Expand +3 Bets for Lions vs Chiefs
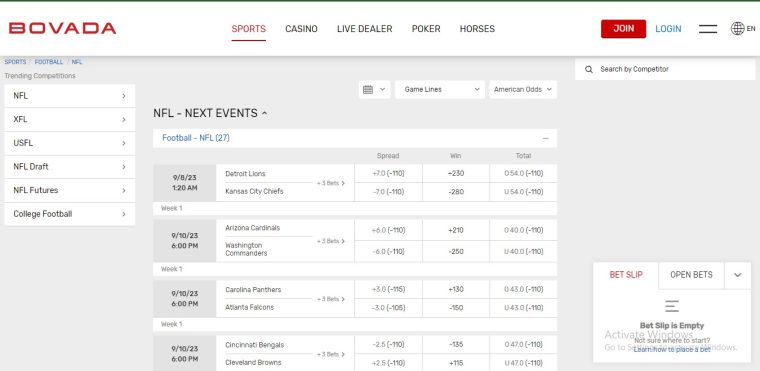 [x=331, y=183]
